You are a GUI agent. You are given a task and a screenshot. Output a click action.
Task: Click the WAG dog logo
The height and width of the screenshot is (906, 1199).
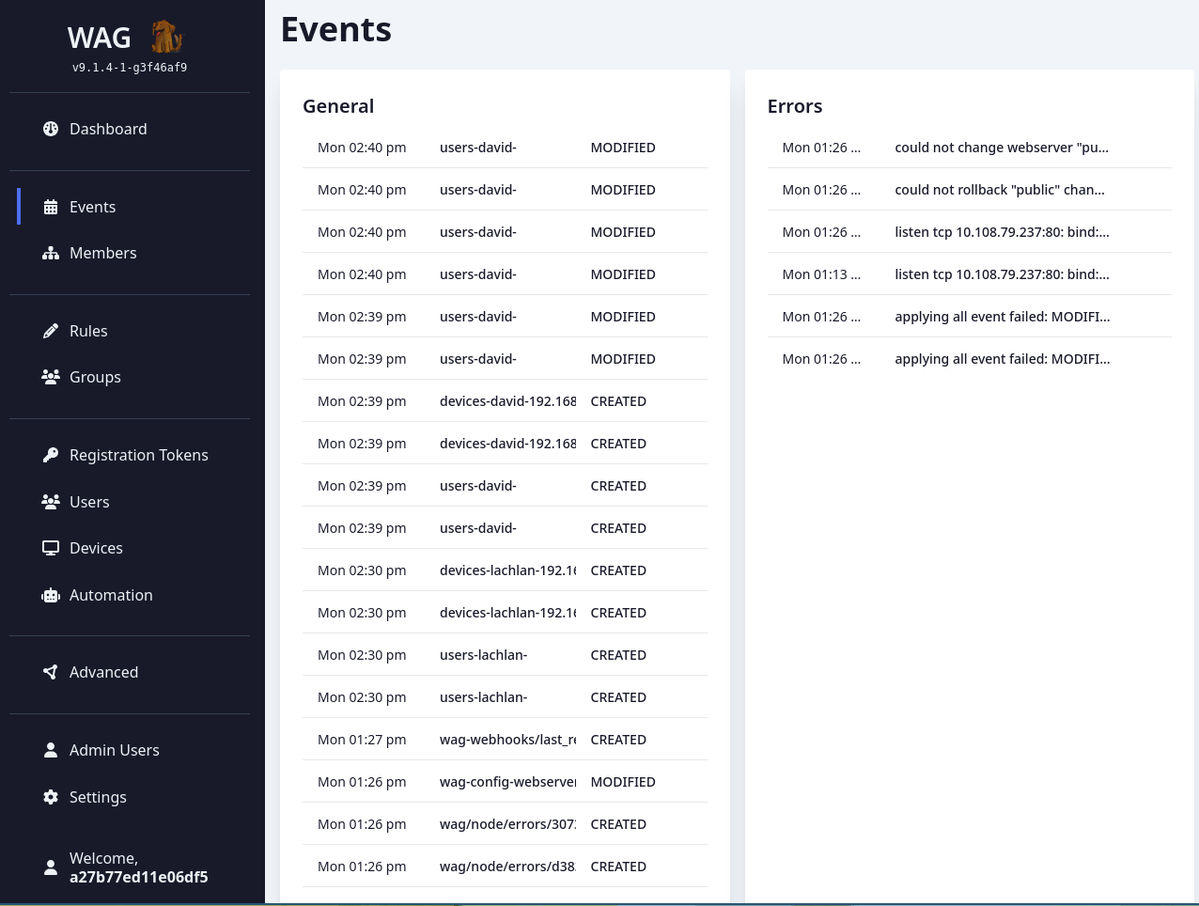pyautogui.click(x=166, y=38)
